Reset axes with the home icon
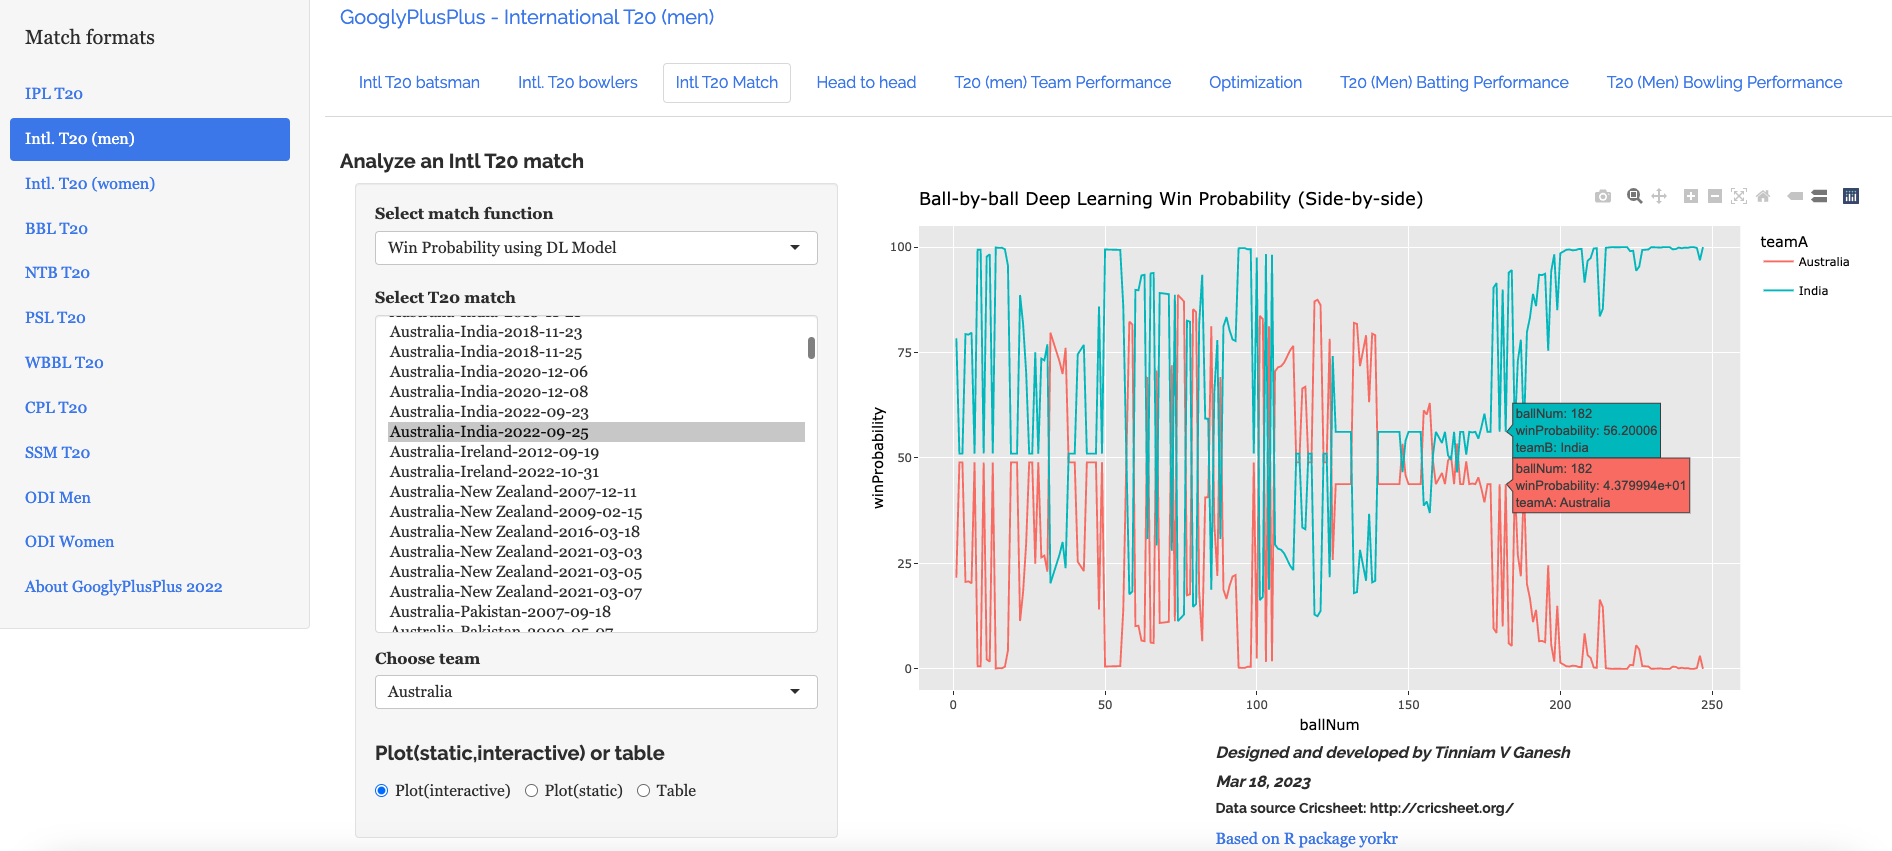This screenshot has width=1892, height=851. (1763, 196)
